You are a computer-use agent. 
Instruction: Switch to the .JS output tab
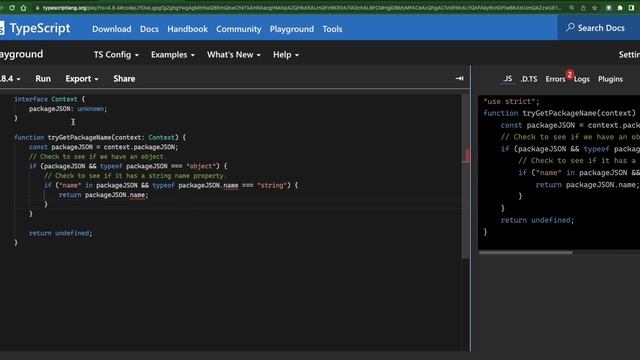click(x=507, y=79)
